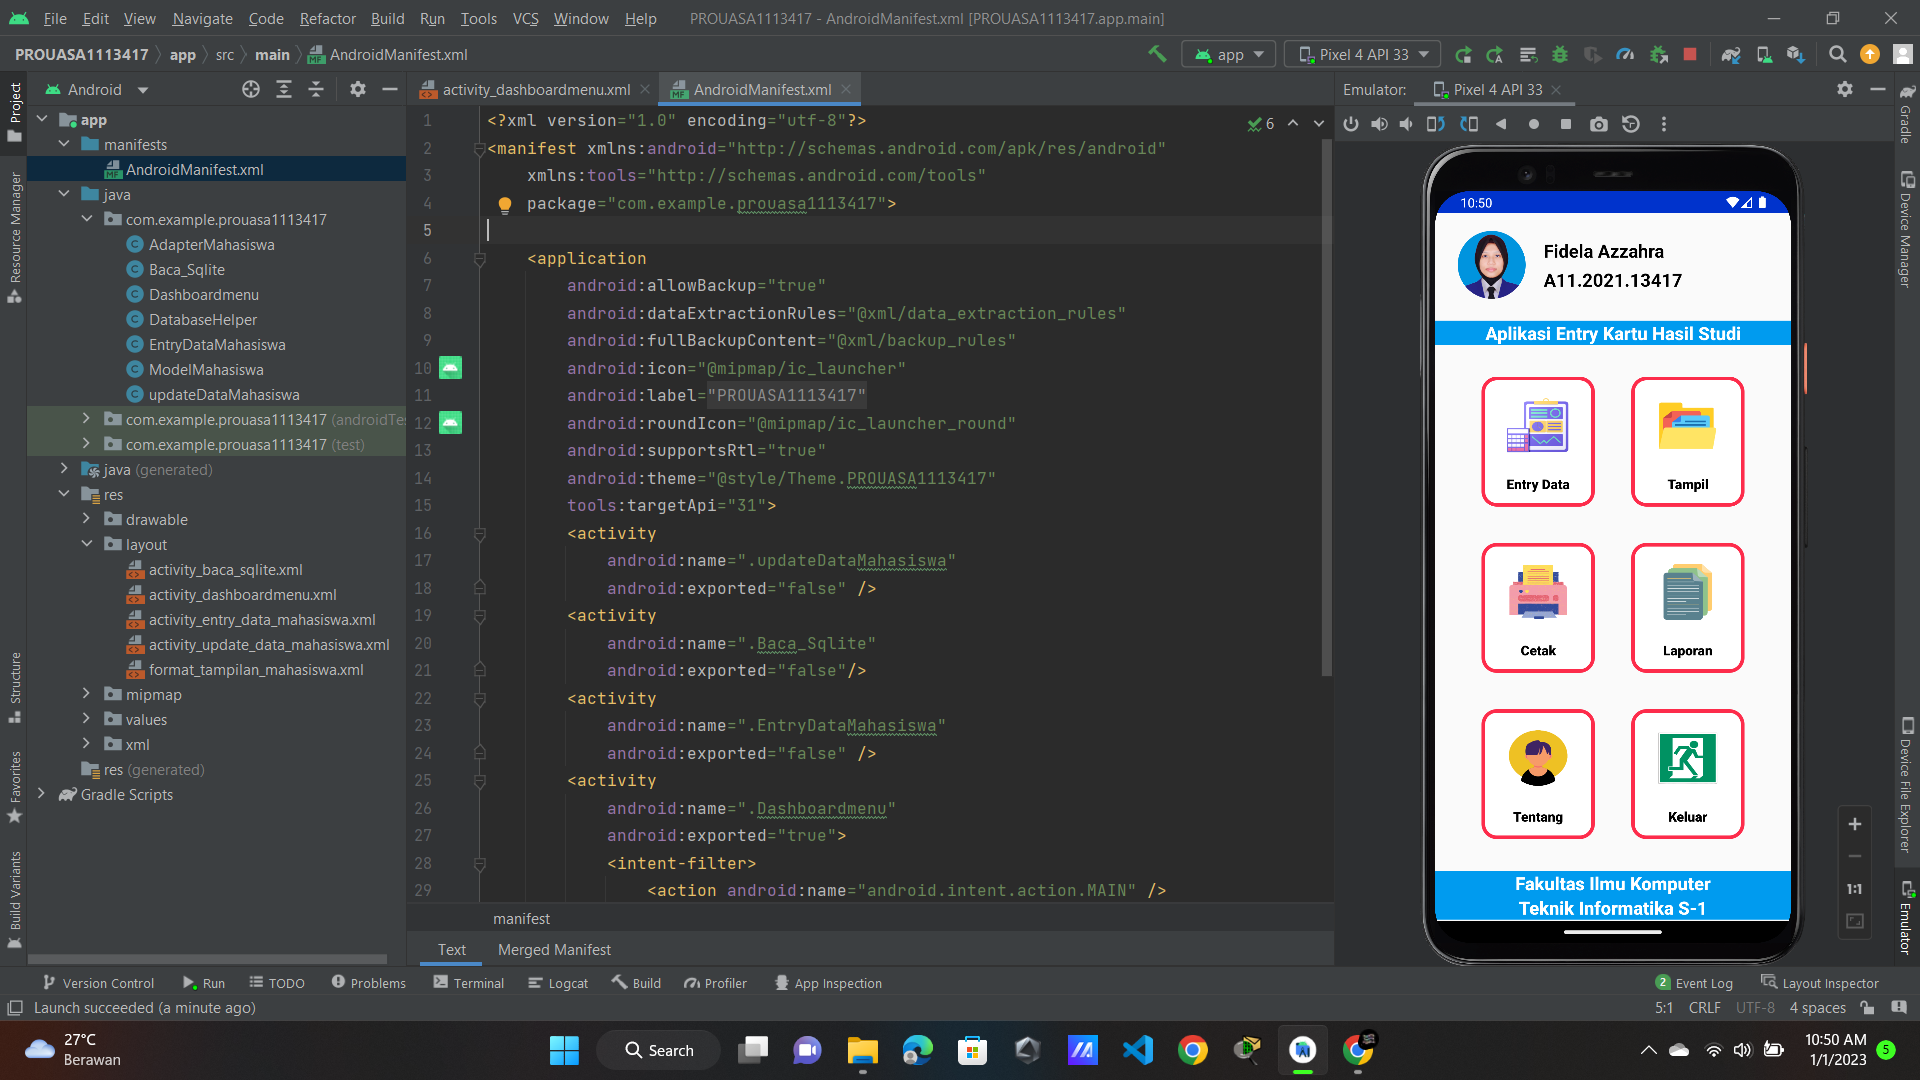Collapse the layout folder in project tree
The image size is (1920, 1080).
[x=88, y=544]
